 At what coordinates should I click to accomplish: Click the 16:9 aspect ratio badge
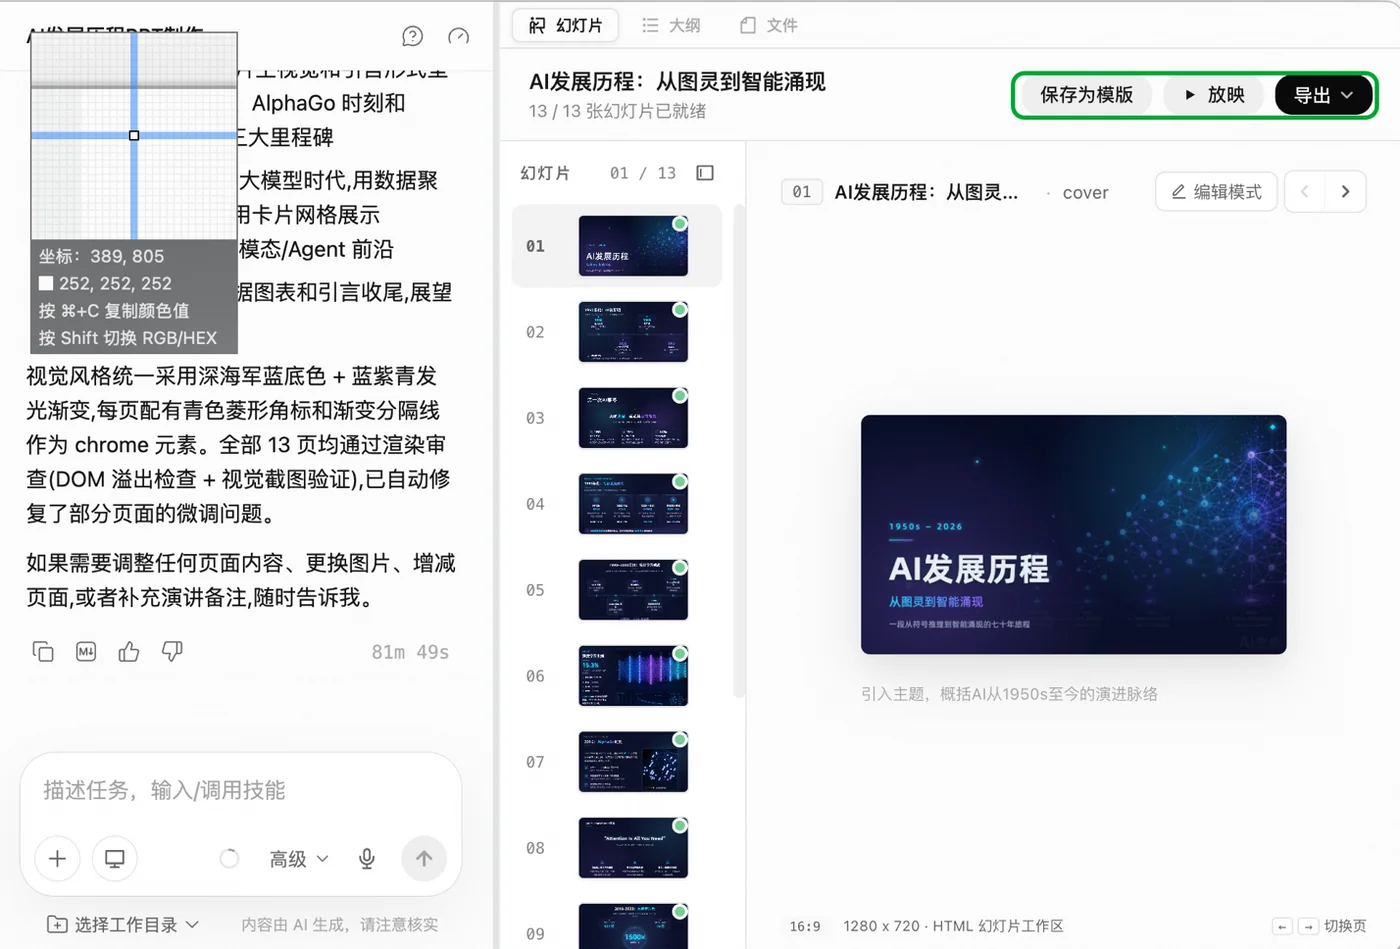805,926
